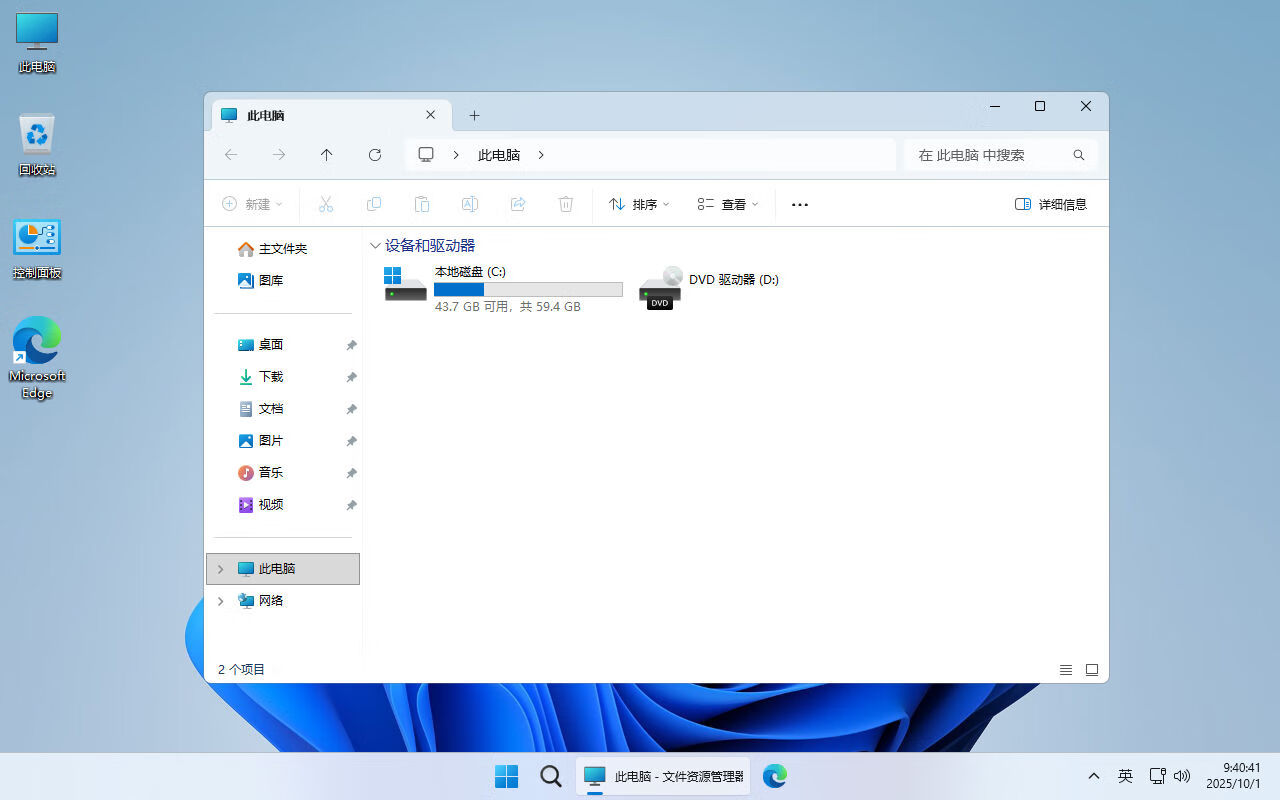The height and width of the screenshot is (800, 1280).
Task: Collapse the 设备和驱动器 section
Action: (375, 245)
